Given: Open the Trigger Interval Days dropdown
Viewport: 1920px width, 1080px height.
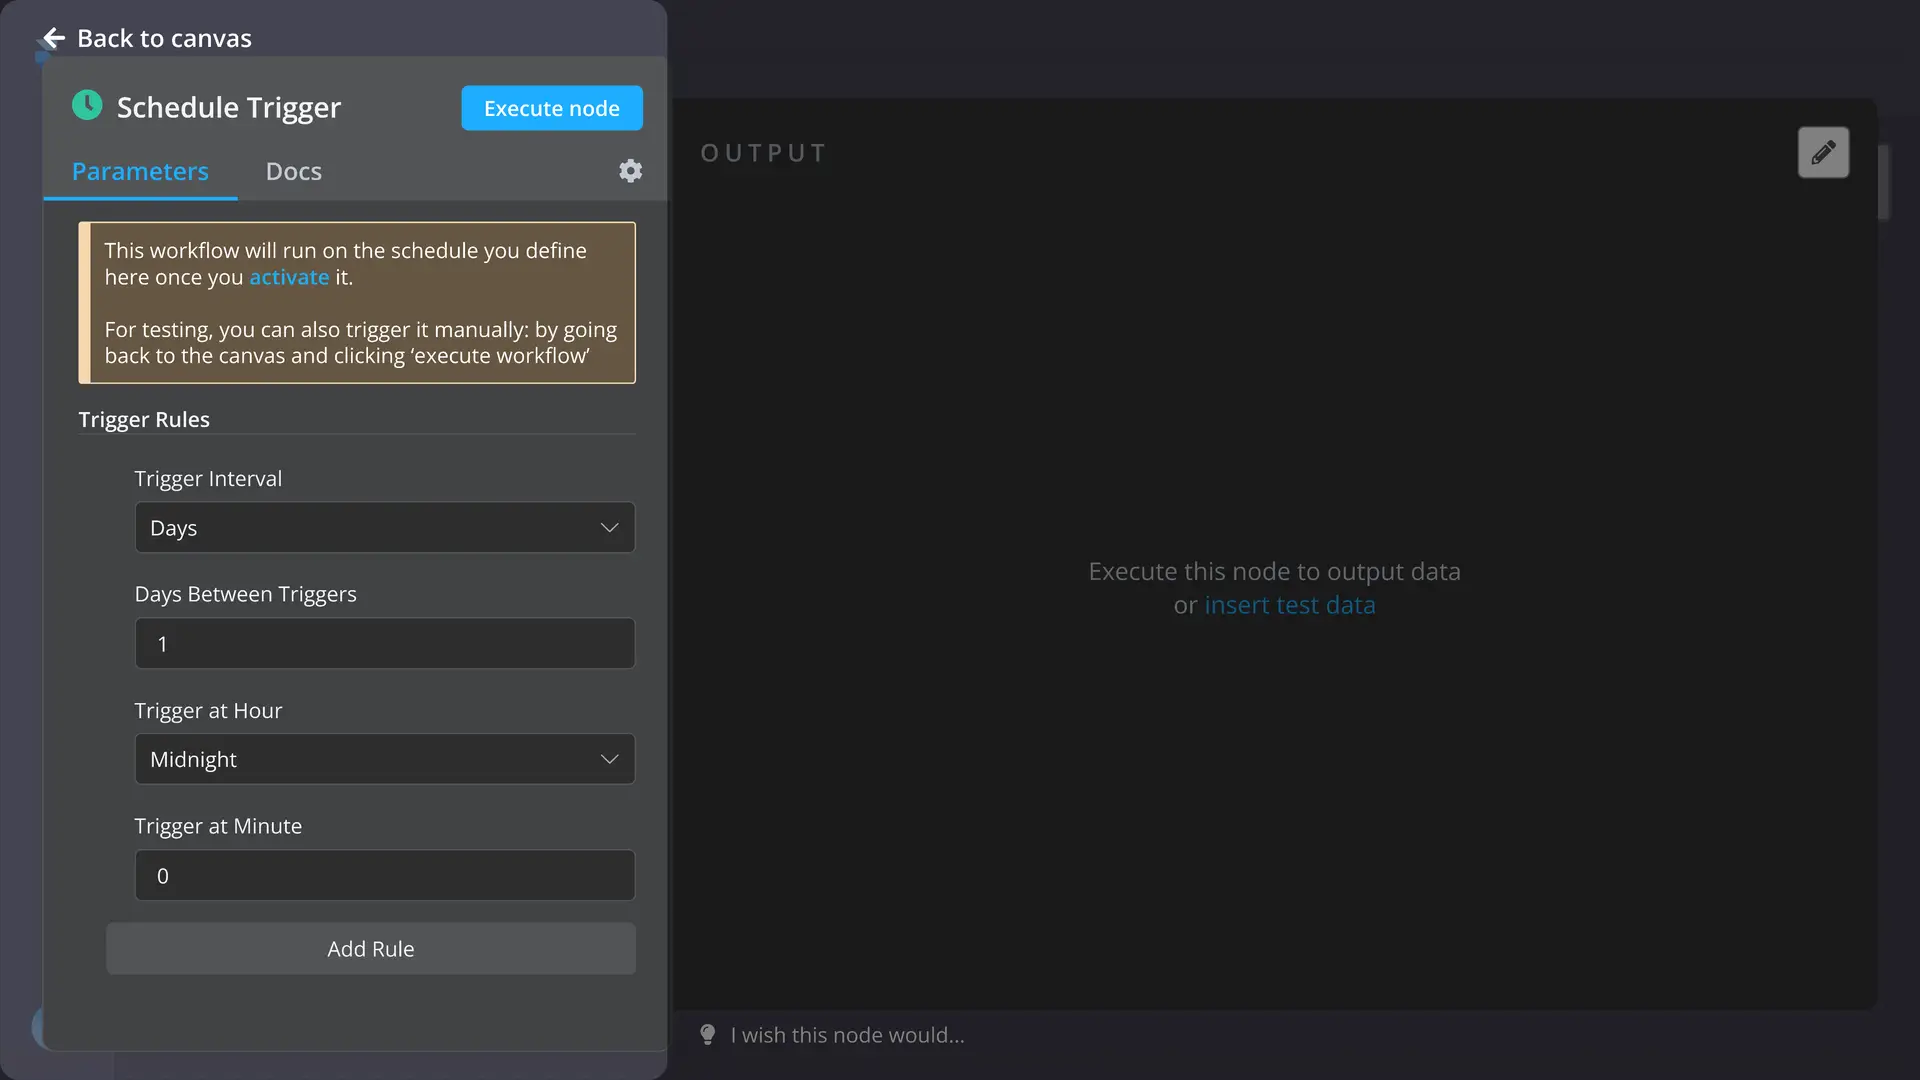Looking at the screenshot, I should 384,528.
